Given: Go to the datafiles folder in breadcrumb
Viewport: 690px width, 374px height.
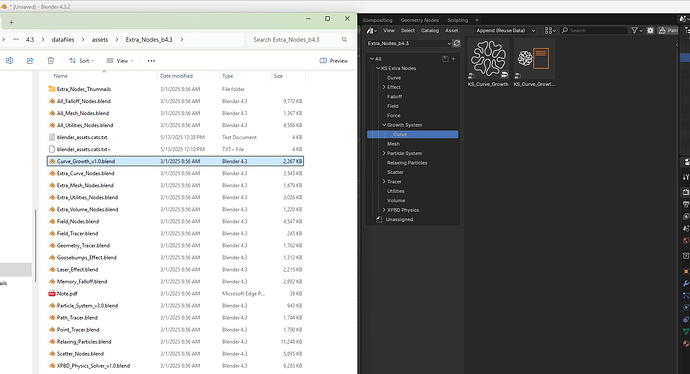Looking at the screenshot, I should point(63,40).
